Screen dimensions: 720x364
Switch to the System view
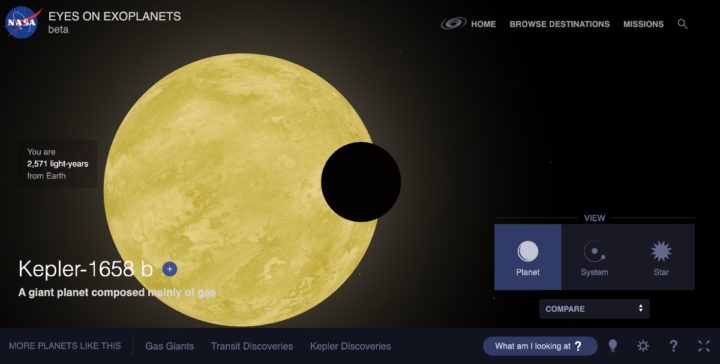[594, 257]
